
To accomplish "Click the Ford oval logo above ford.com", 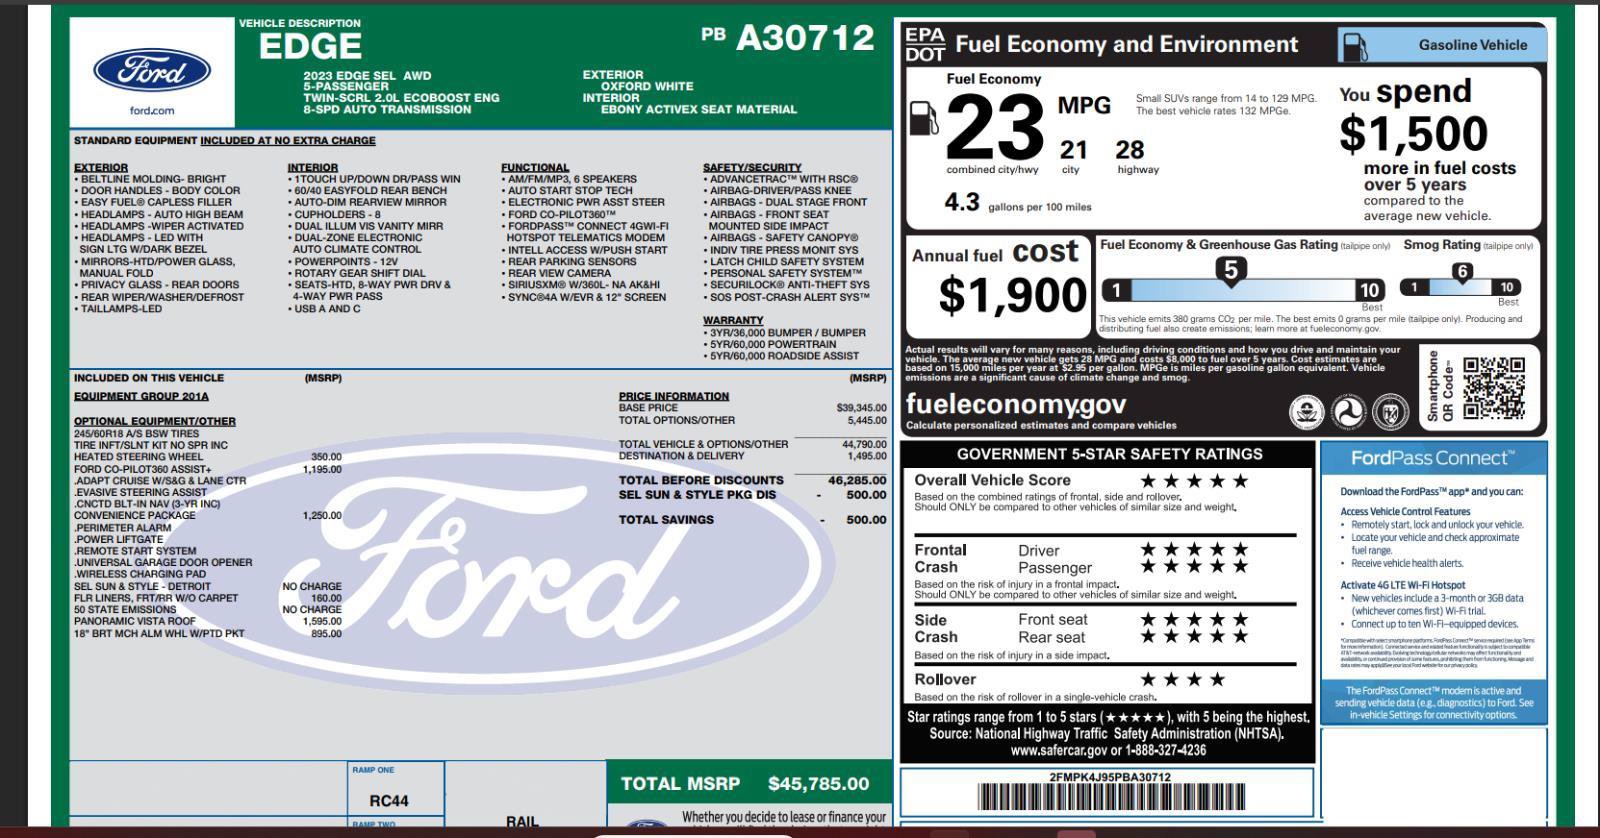I will coord(152,71).
